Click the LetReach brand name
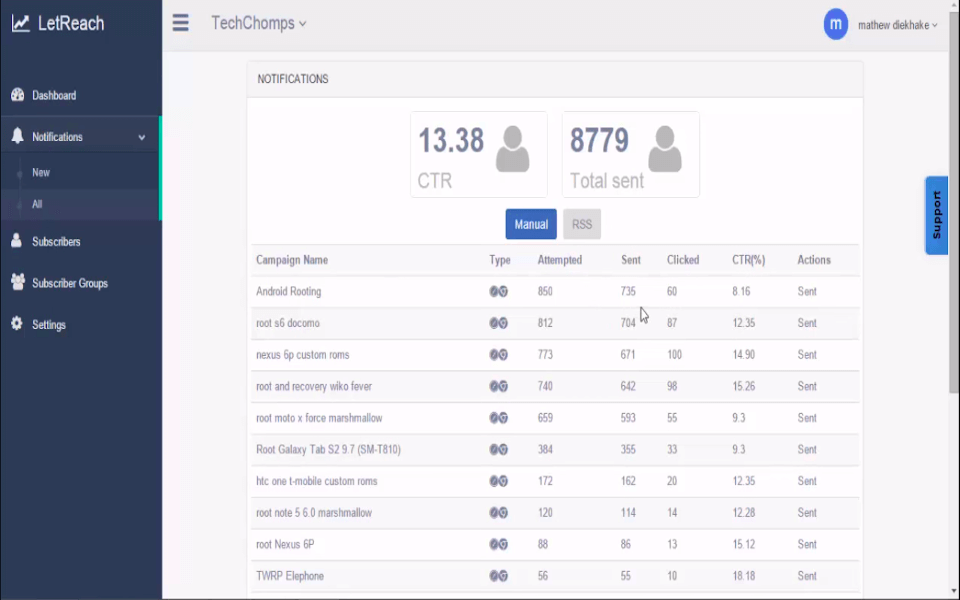960x600 pixels. point(71,23)
